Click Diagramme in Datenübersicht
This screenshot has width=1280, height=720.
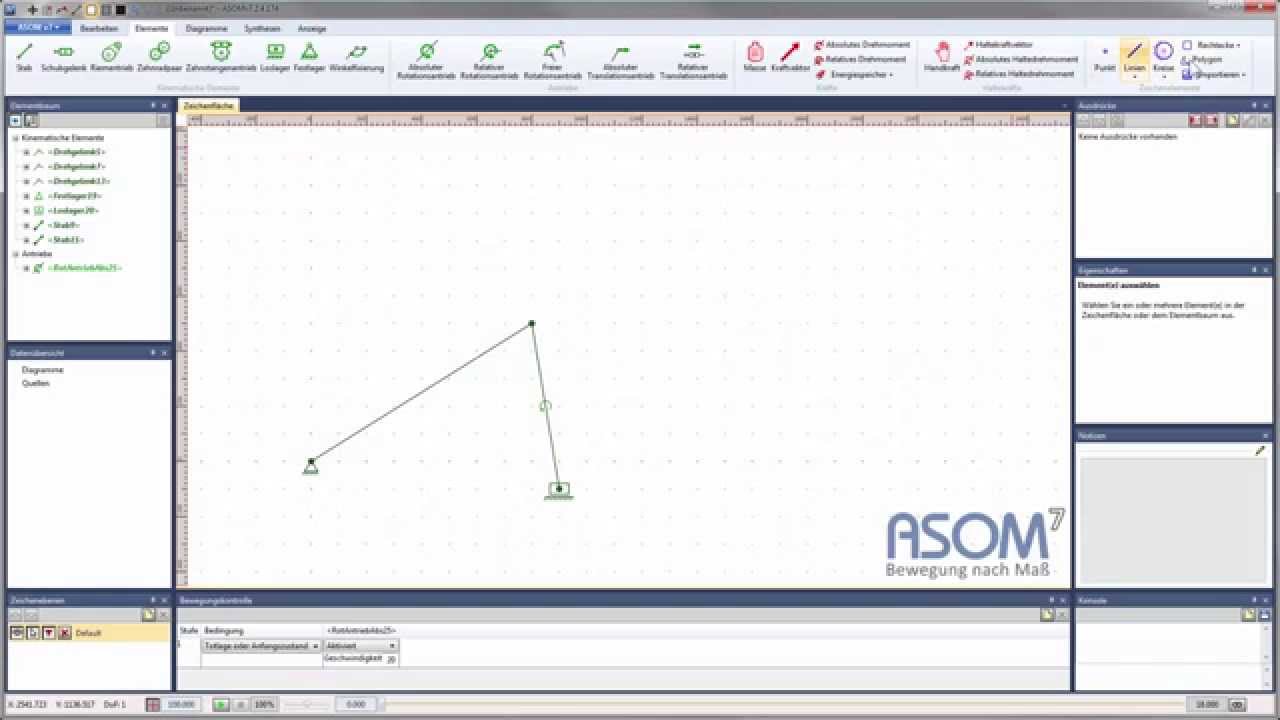tap(43, 370)
